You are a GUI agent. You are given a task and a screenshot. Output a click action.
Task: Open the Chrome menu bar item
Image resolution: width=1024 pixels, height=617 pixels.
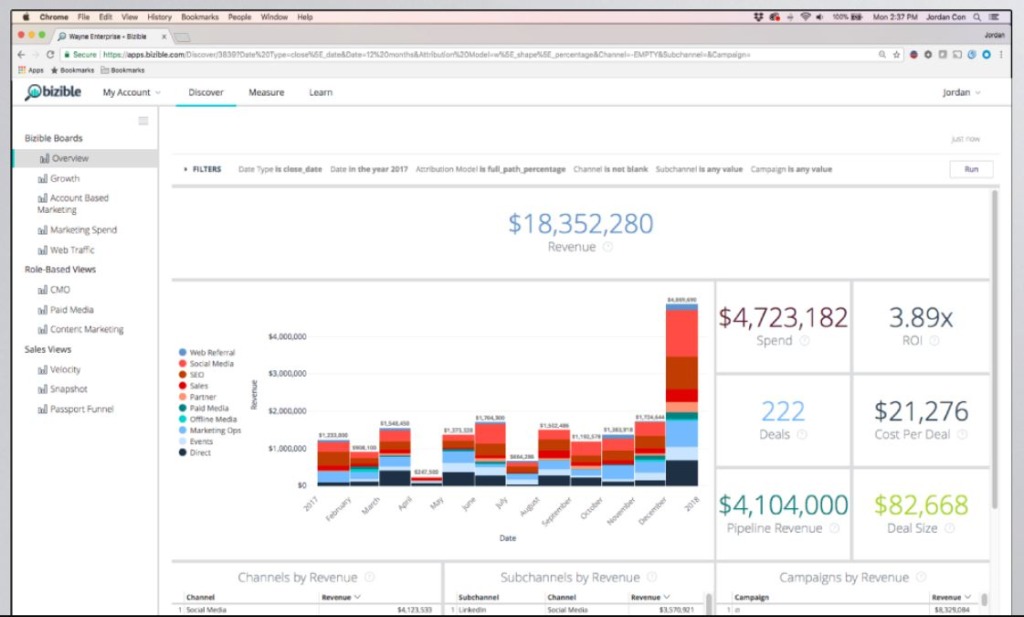click(54, 17)
